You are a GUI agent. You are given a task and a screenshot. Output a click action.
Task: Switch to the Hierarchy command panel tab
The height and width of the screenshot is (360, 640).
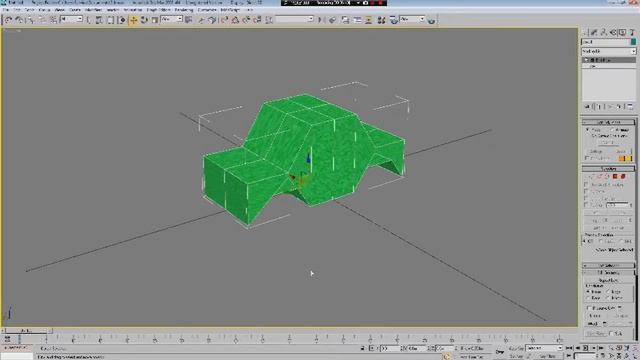click(x=603, y=32)
